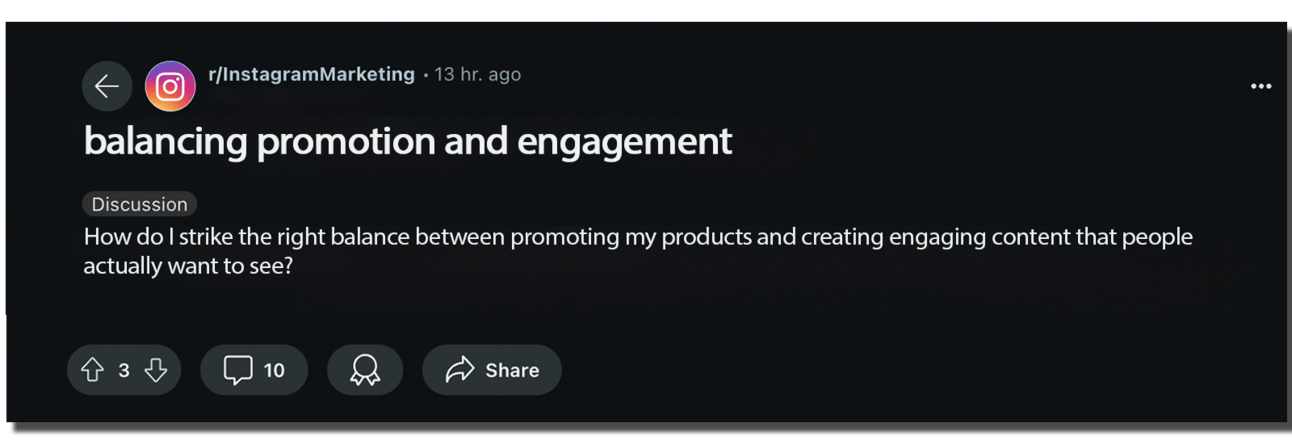The image size is (1292, 444).
Task: Upvote the post
Action: click(x=92, y=371)
